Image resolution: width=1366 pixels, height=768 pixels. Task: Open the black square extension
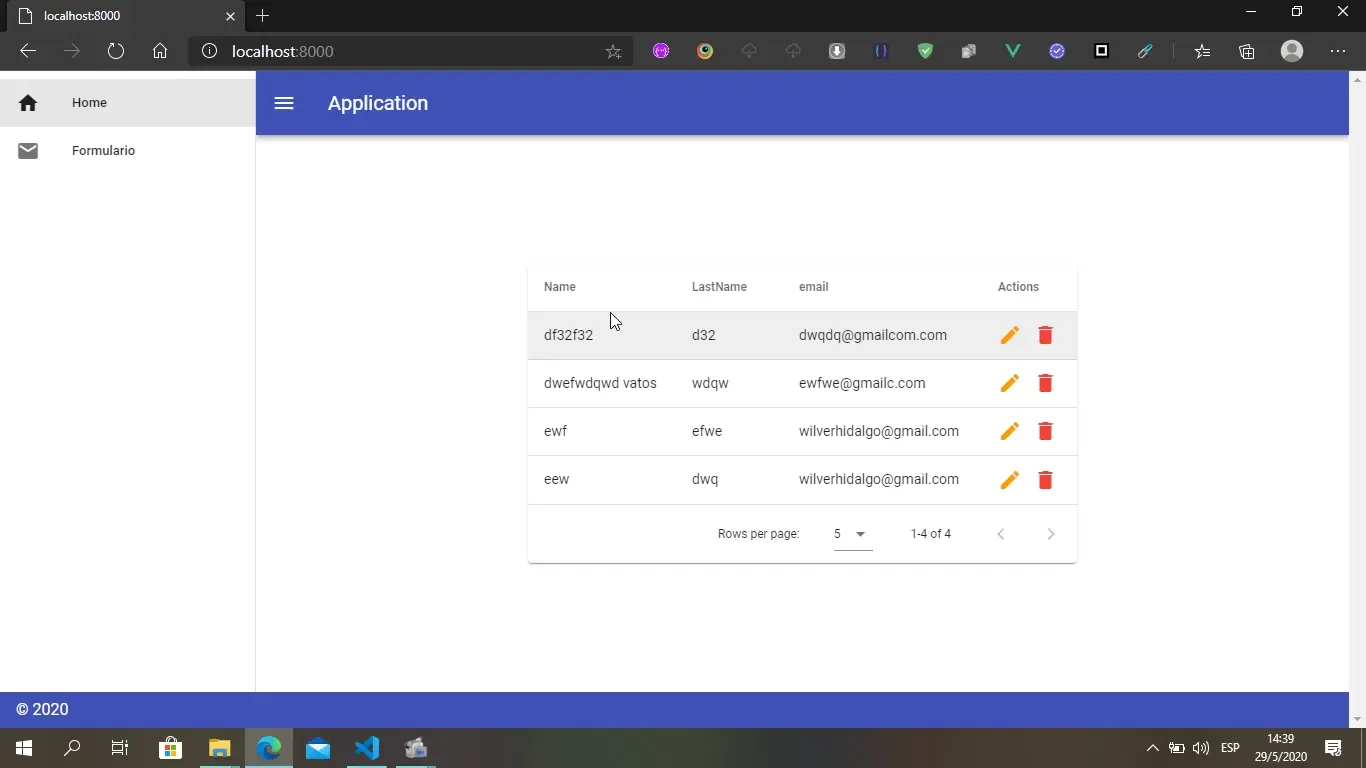[x=1101, y=51]
